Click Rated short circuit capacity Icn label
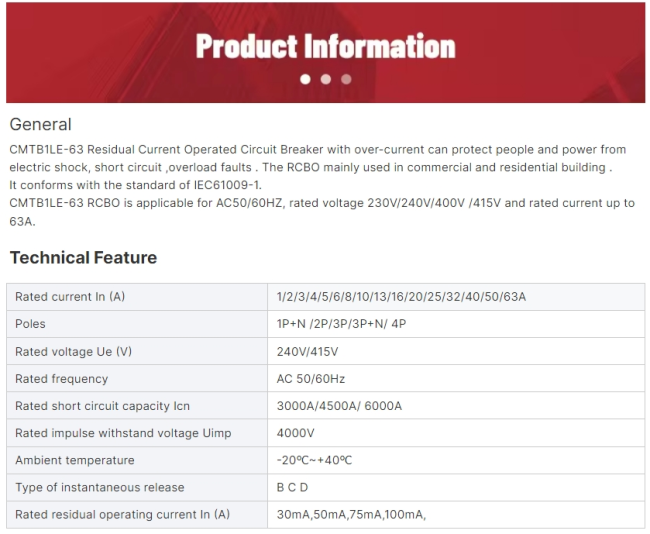The height and width of the screenshot is (534, 650). [x=102, y=406]
